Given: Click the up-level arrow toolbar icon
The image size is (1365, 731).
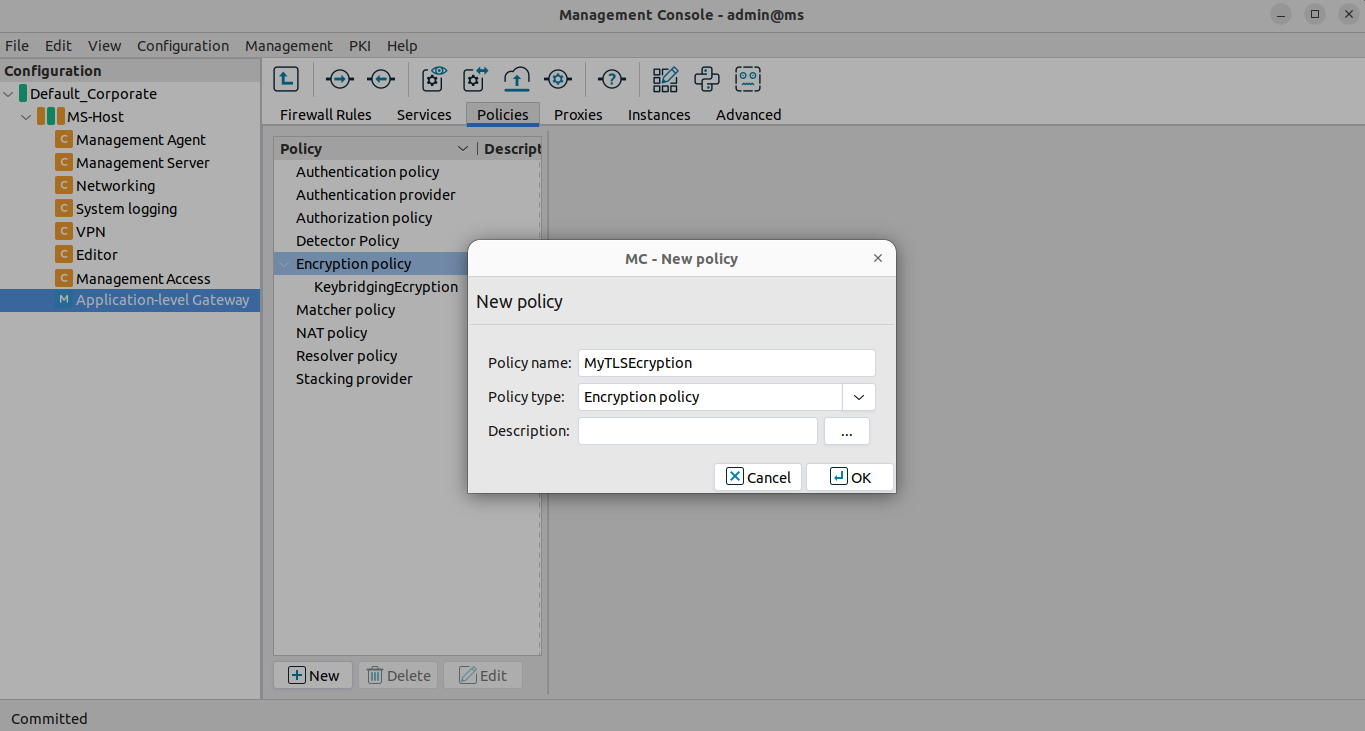Looking at the screenshot, I should 286,79.
